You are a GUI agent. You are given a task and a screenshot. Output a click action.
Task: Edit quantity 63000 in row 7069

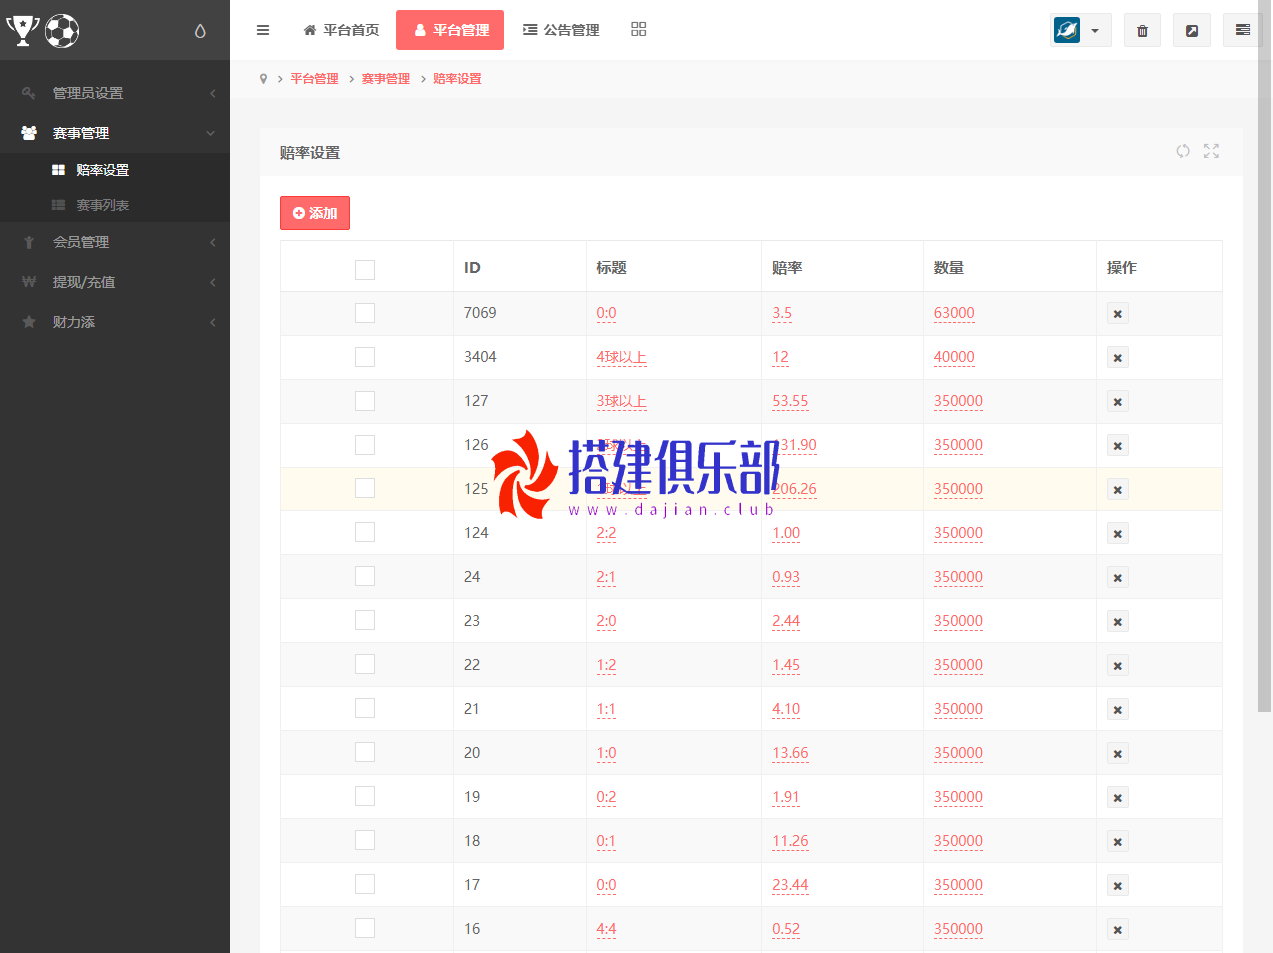coord(954,314)
